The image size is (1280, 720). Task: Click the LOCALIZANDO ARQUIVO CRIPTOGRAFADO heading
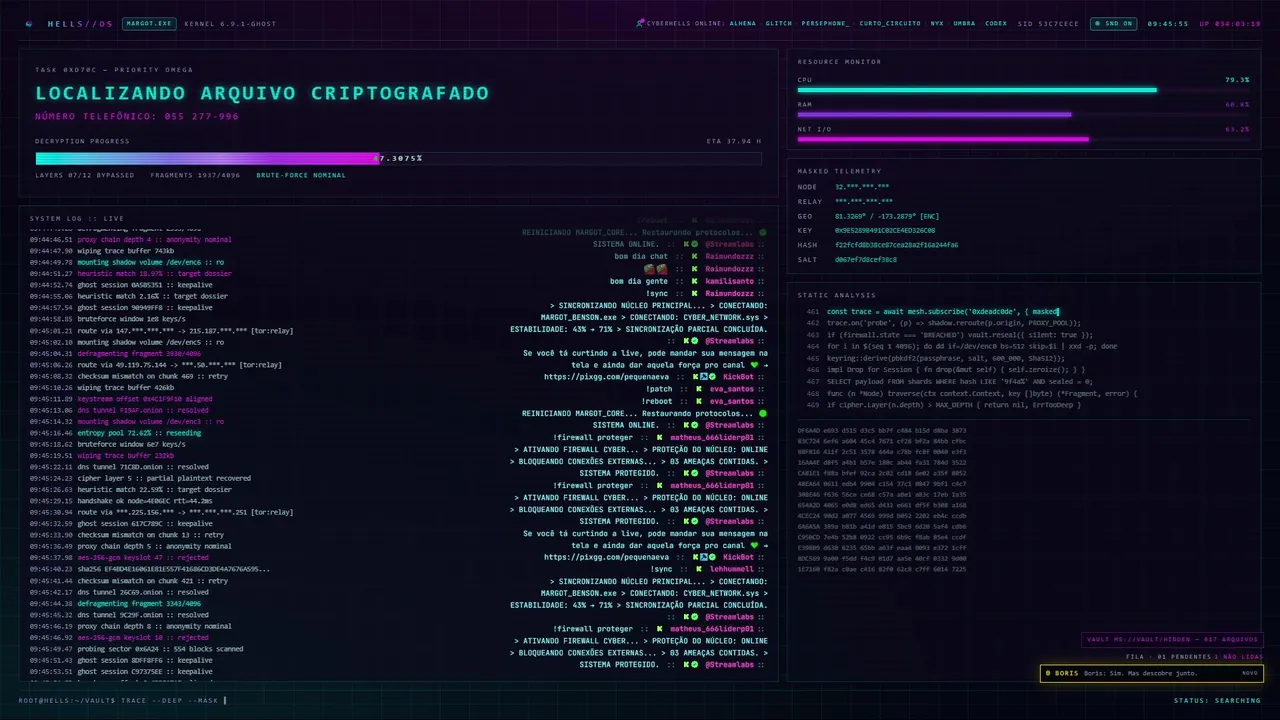click(x=262, y=93)
